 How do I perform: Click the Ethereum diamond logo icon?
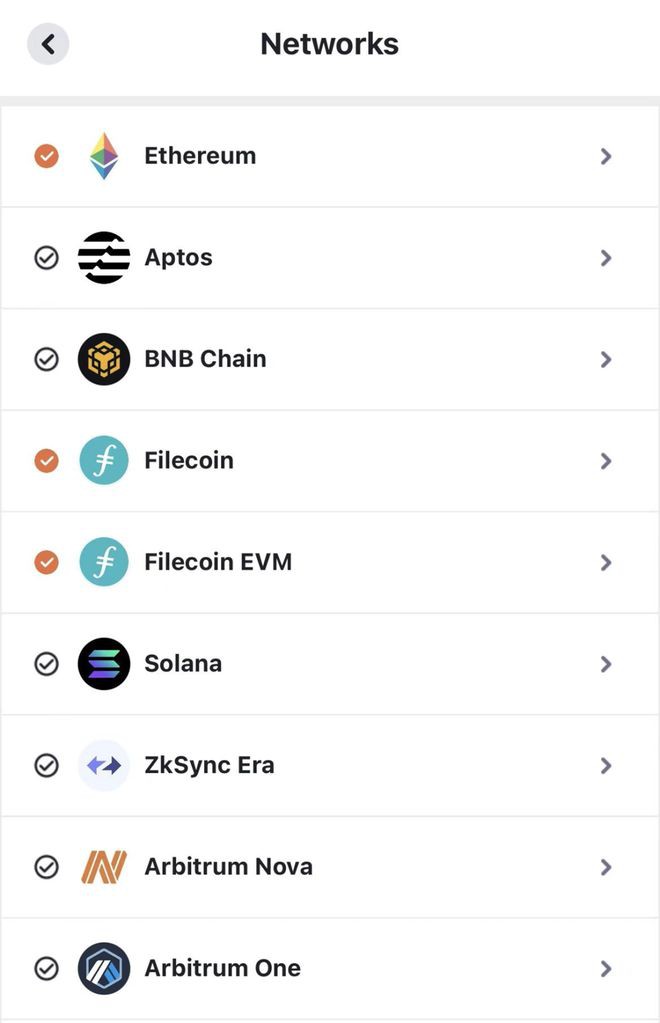(x=104, y=156)
